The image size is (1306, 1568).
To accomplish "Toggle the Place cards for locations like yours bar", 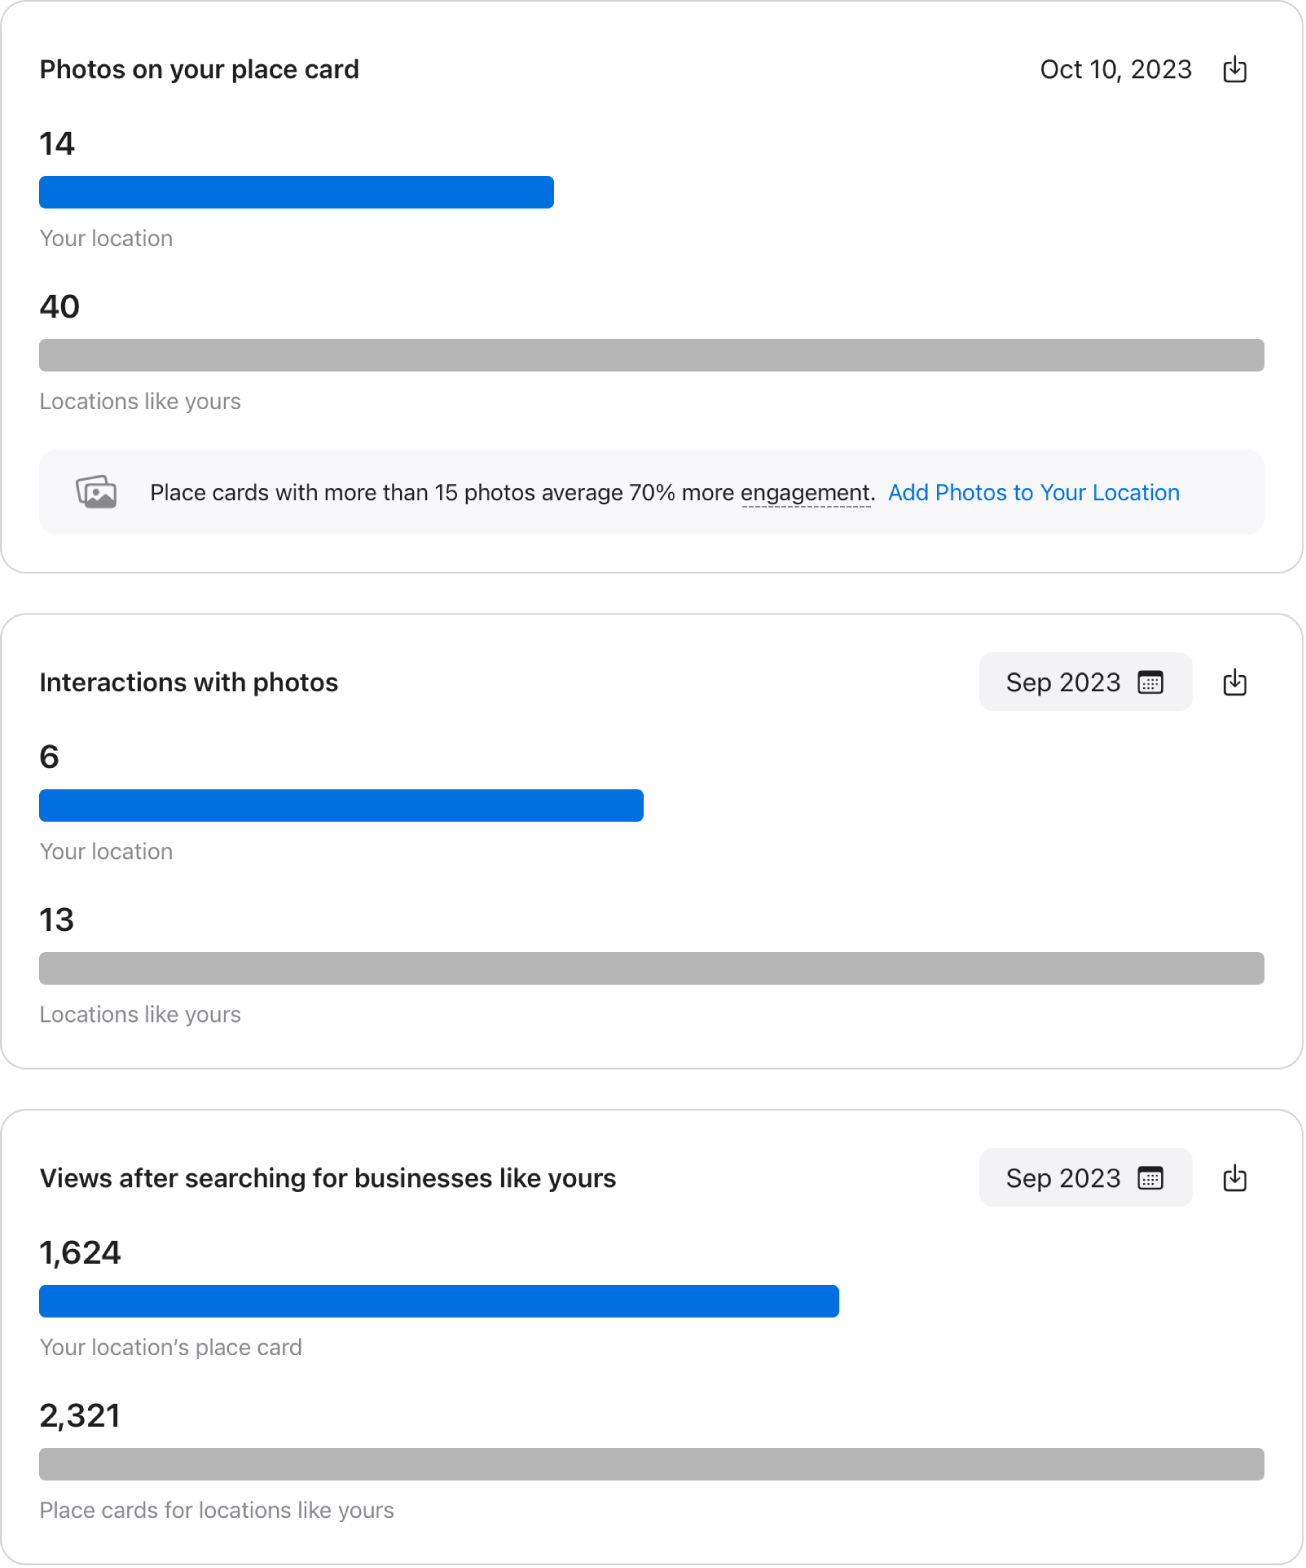I will [651, 1465].
